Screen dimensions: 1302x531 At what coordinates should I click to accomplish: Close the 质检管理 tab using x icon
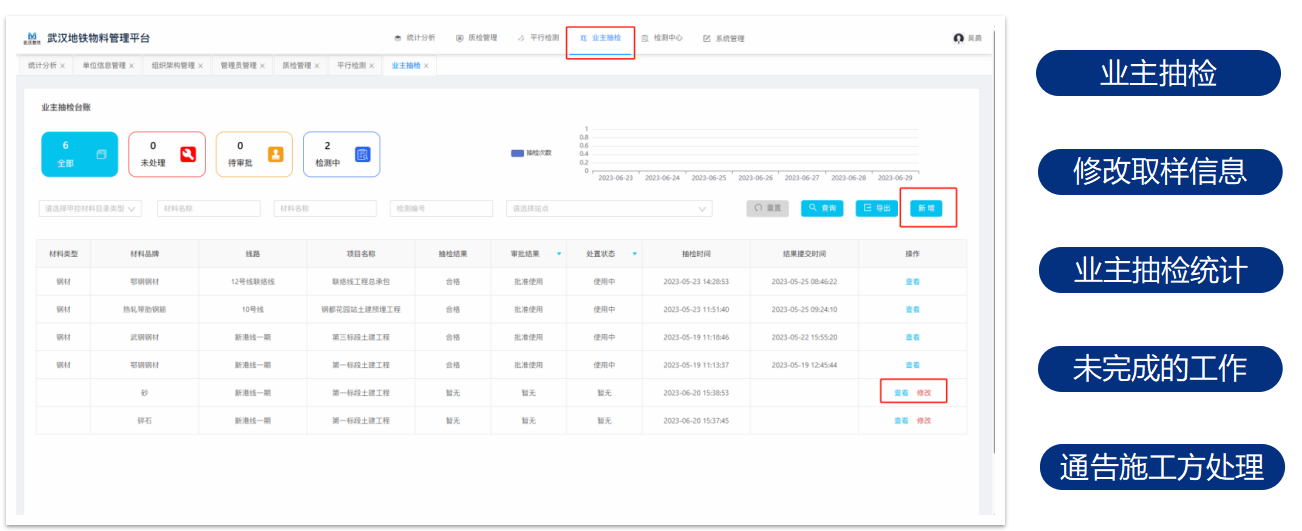317,66
